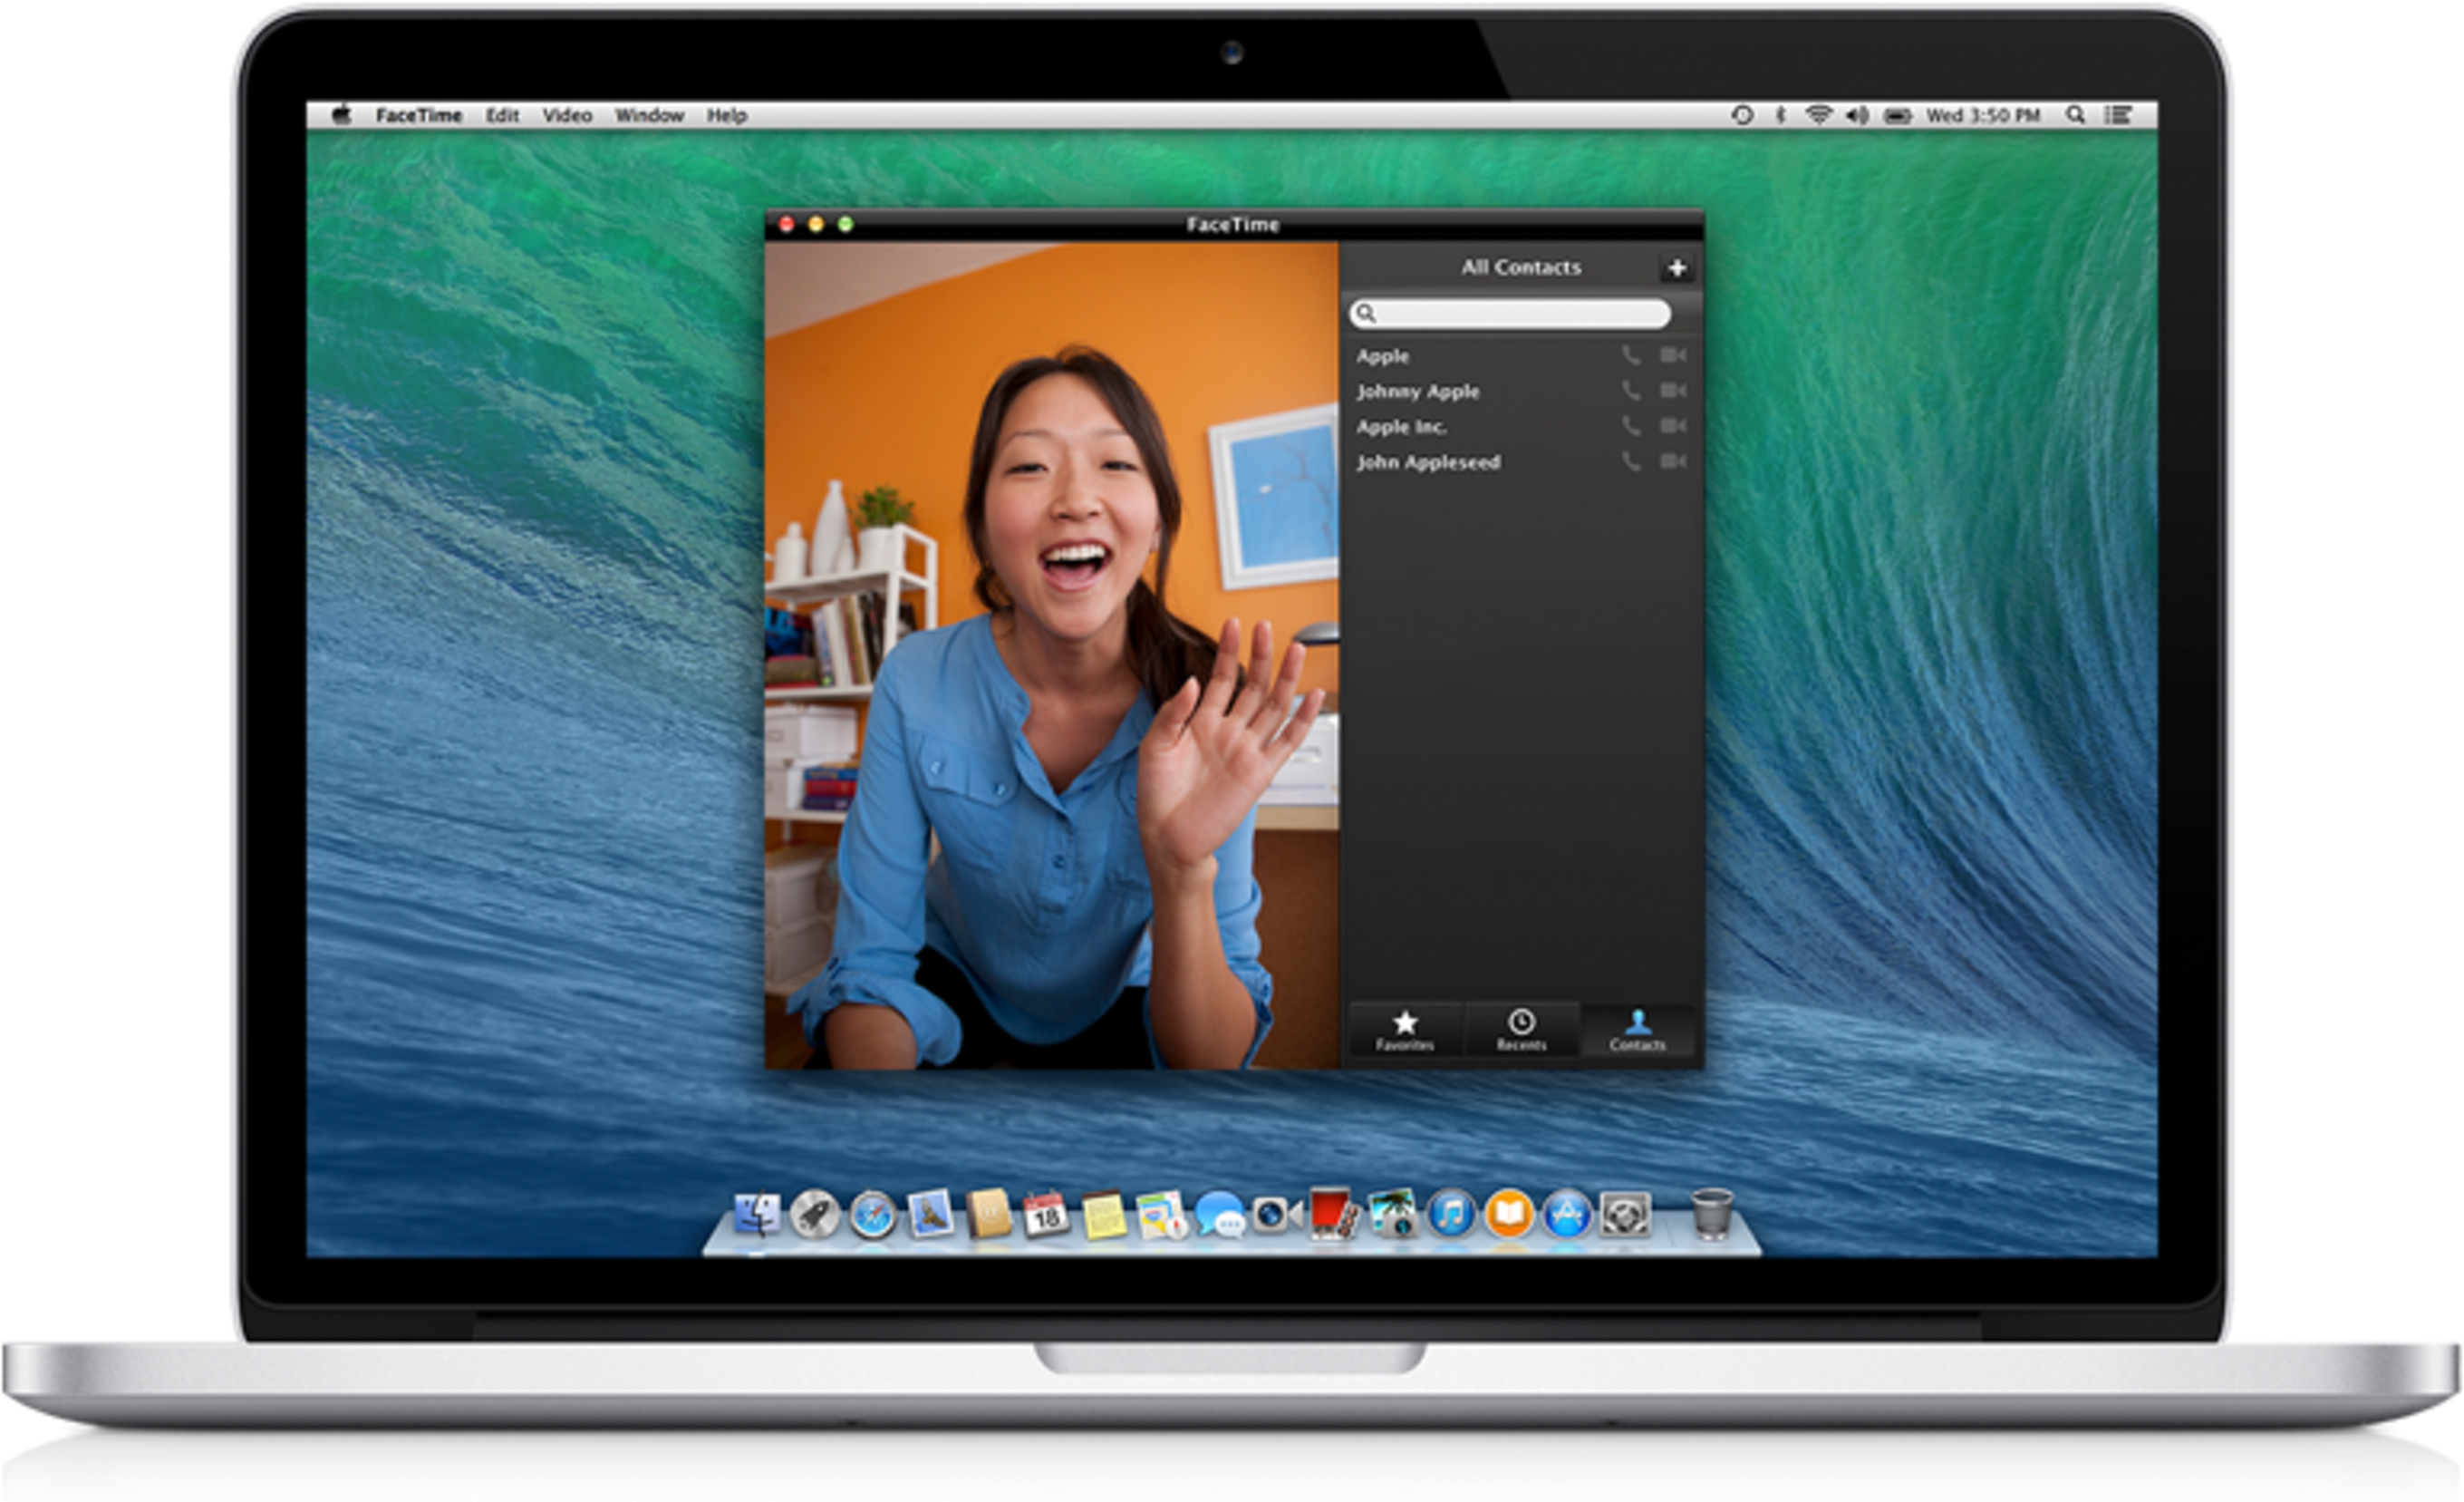Screen dimensions: 2464x1502
Task: Open Maps from the Dock
Action: tap(1161, 1214)
